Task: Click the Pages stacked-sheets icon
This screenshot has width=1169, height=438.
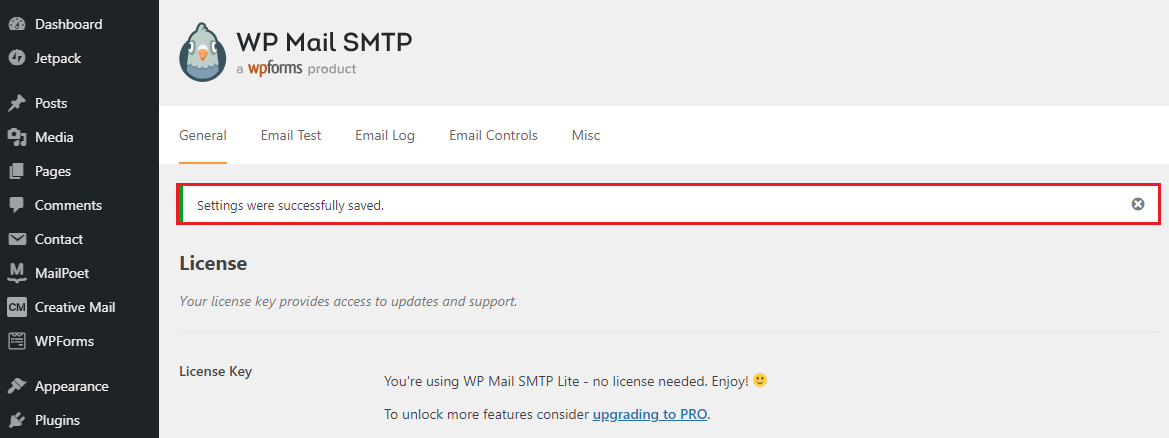Action: pos(17,171)
